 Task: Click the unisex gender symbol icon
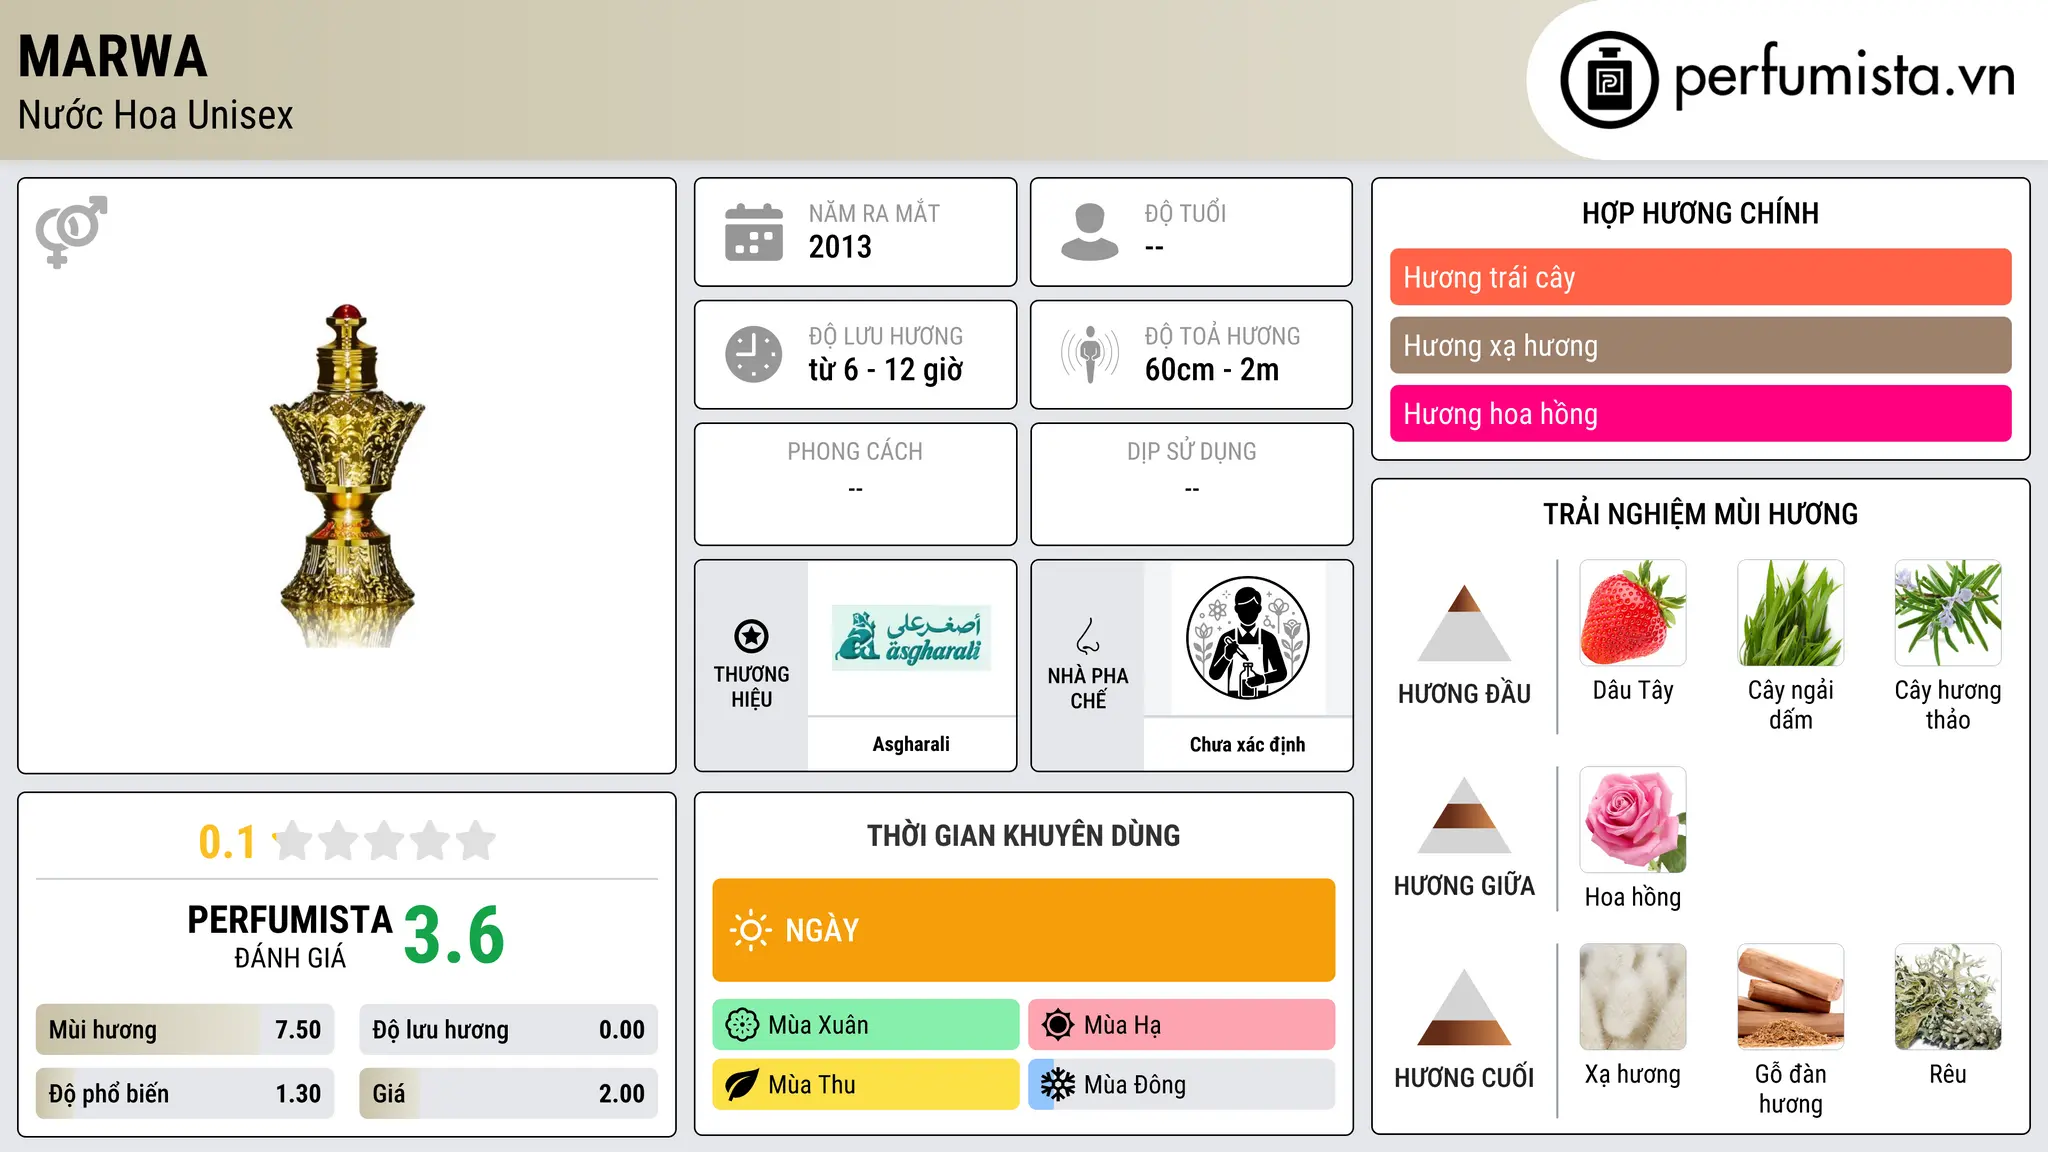(71, 232)
